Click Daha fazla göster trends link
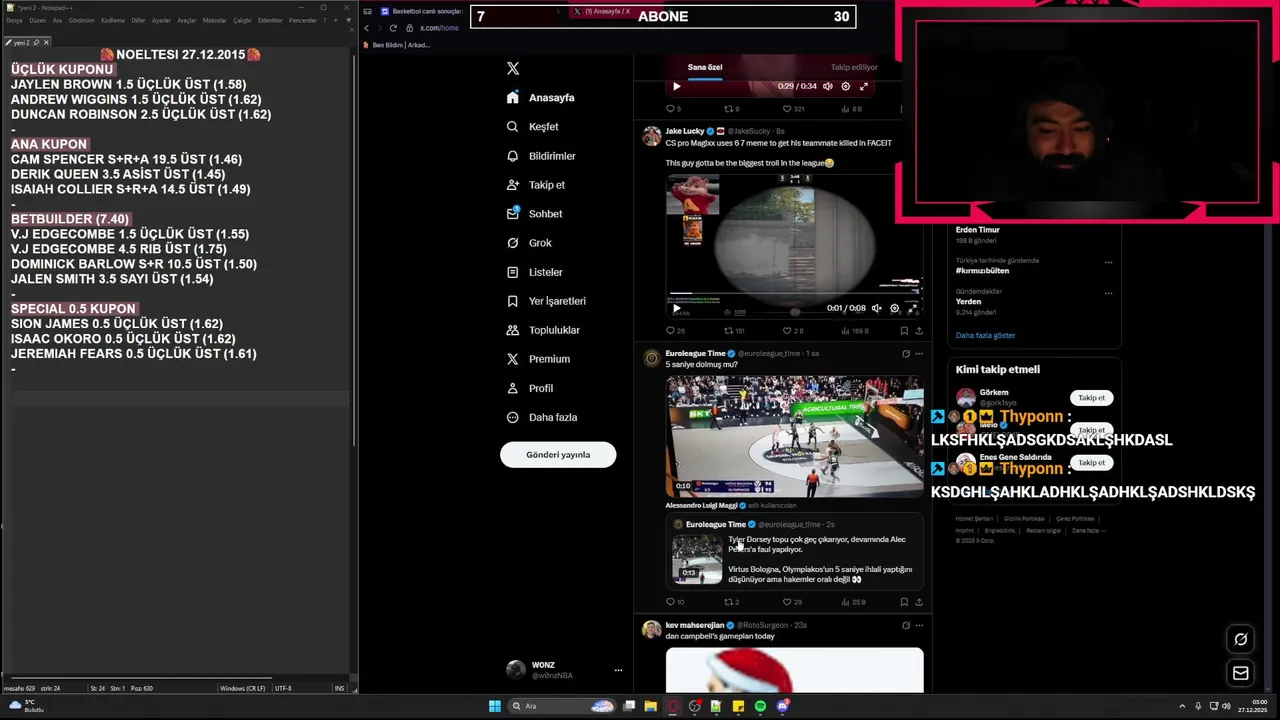 985,335
